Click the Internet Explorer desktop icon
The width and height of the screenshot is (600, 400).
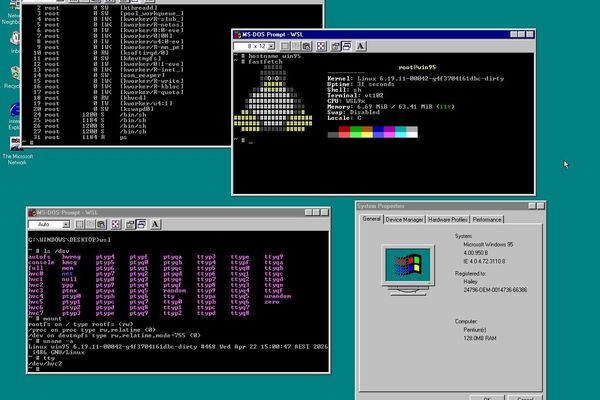pos(15,116)
